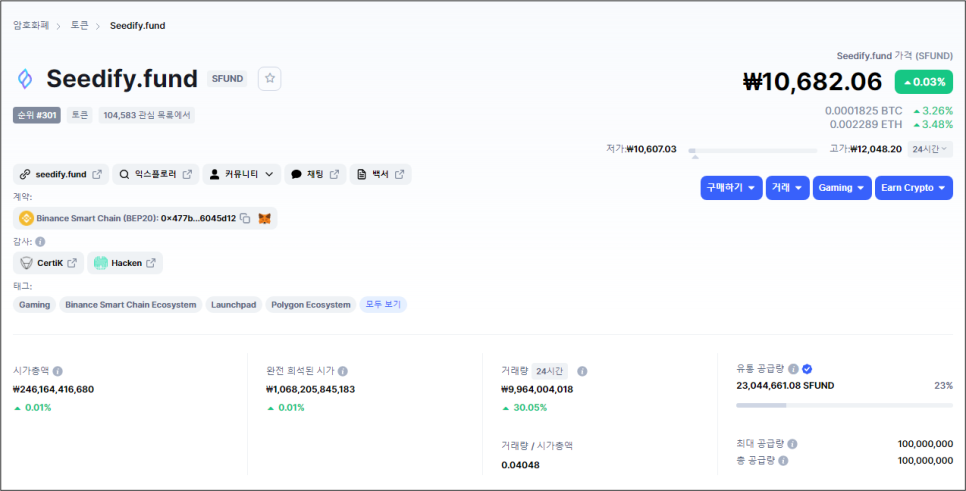Click info icon next to 시가총액
The height and width of the screenshot is (491, 966).
[57, 371]
